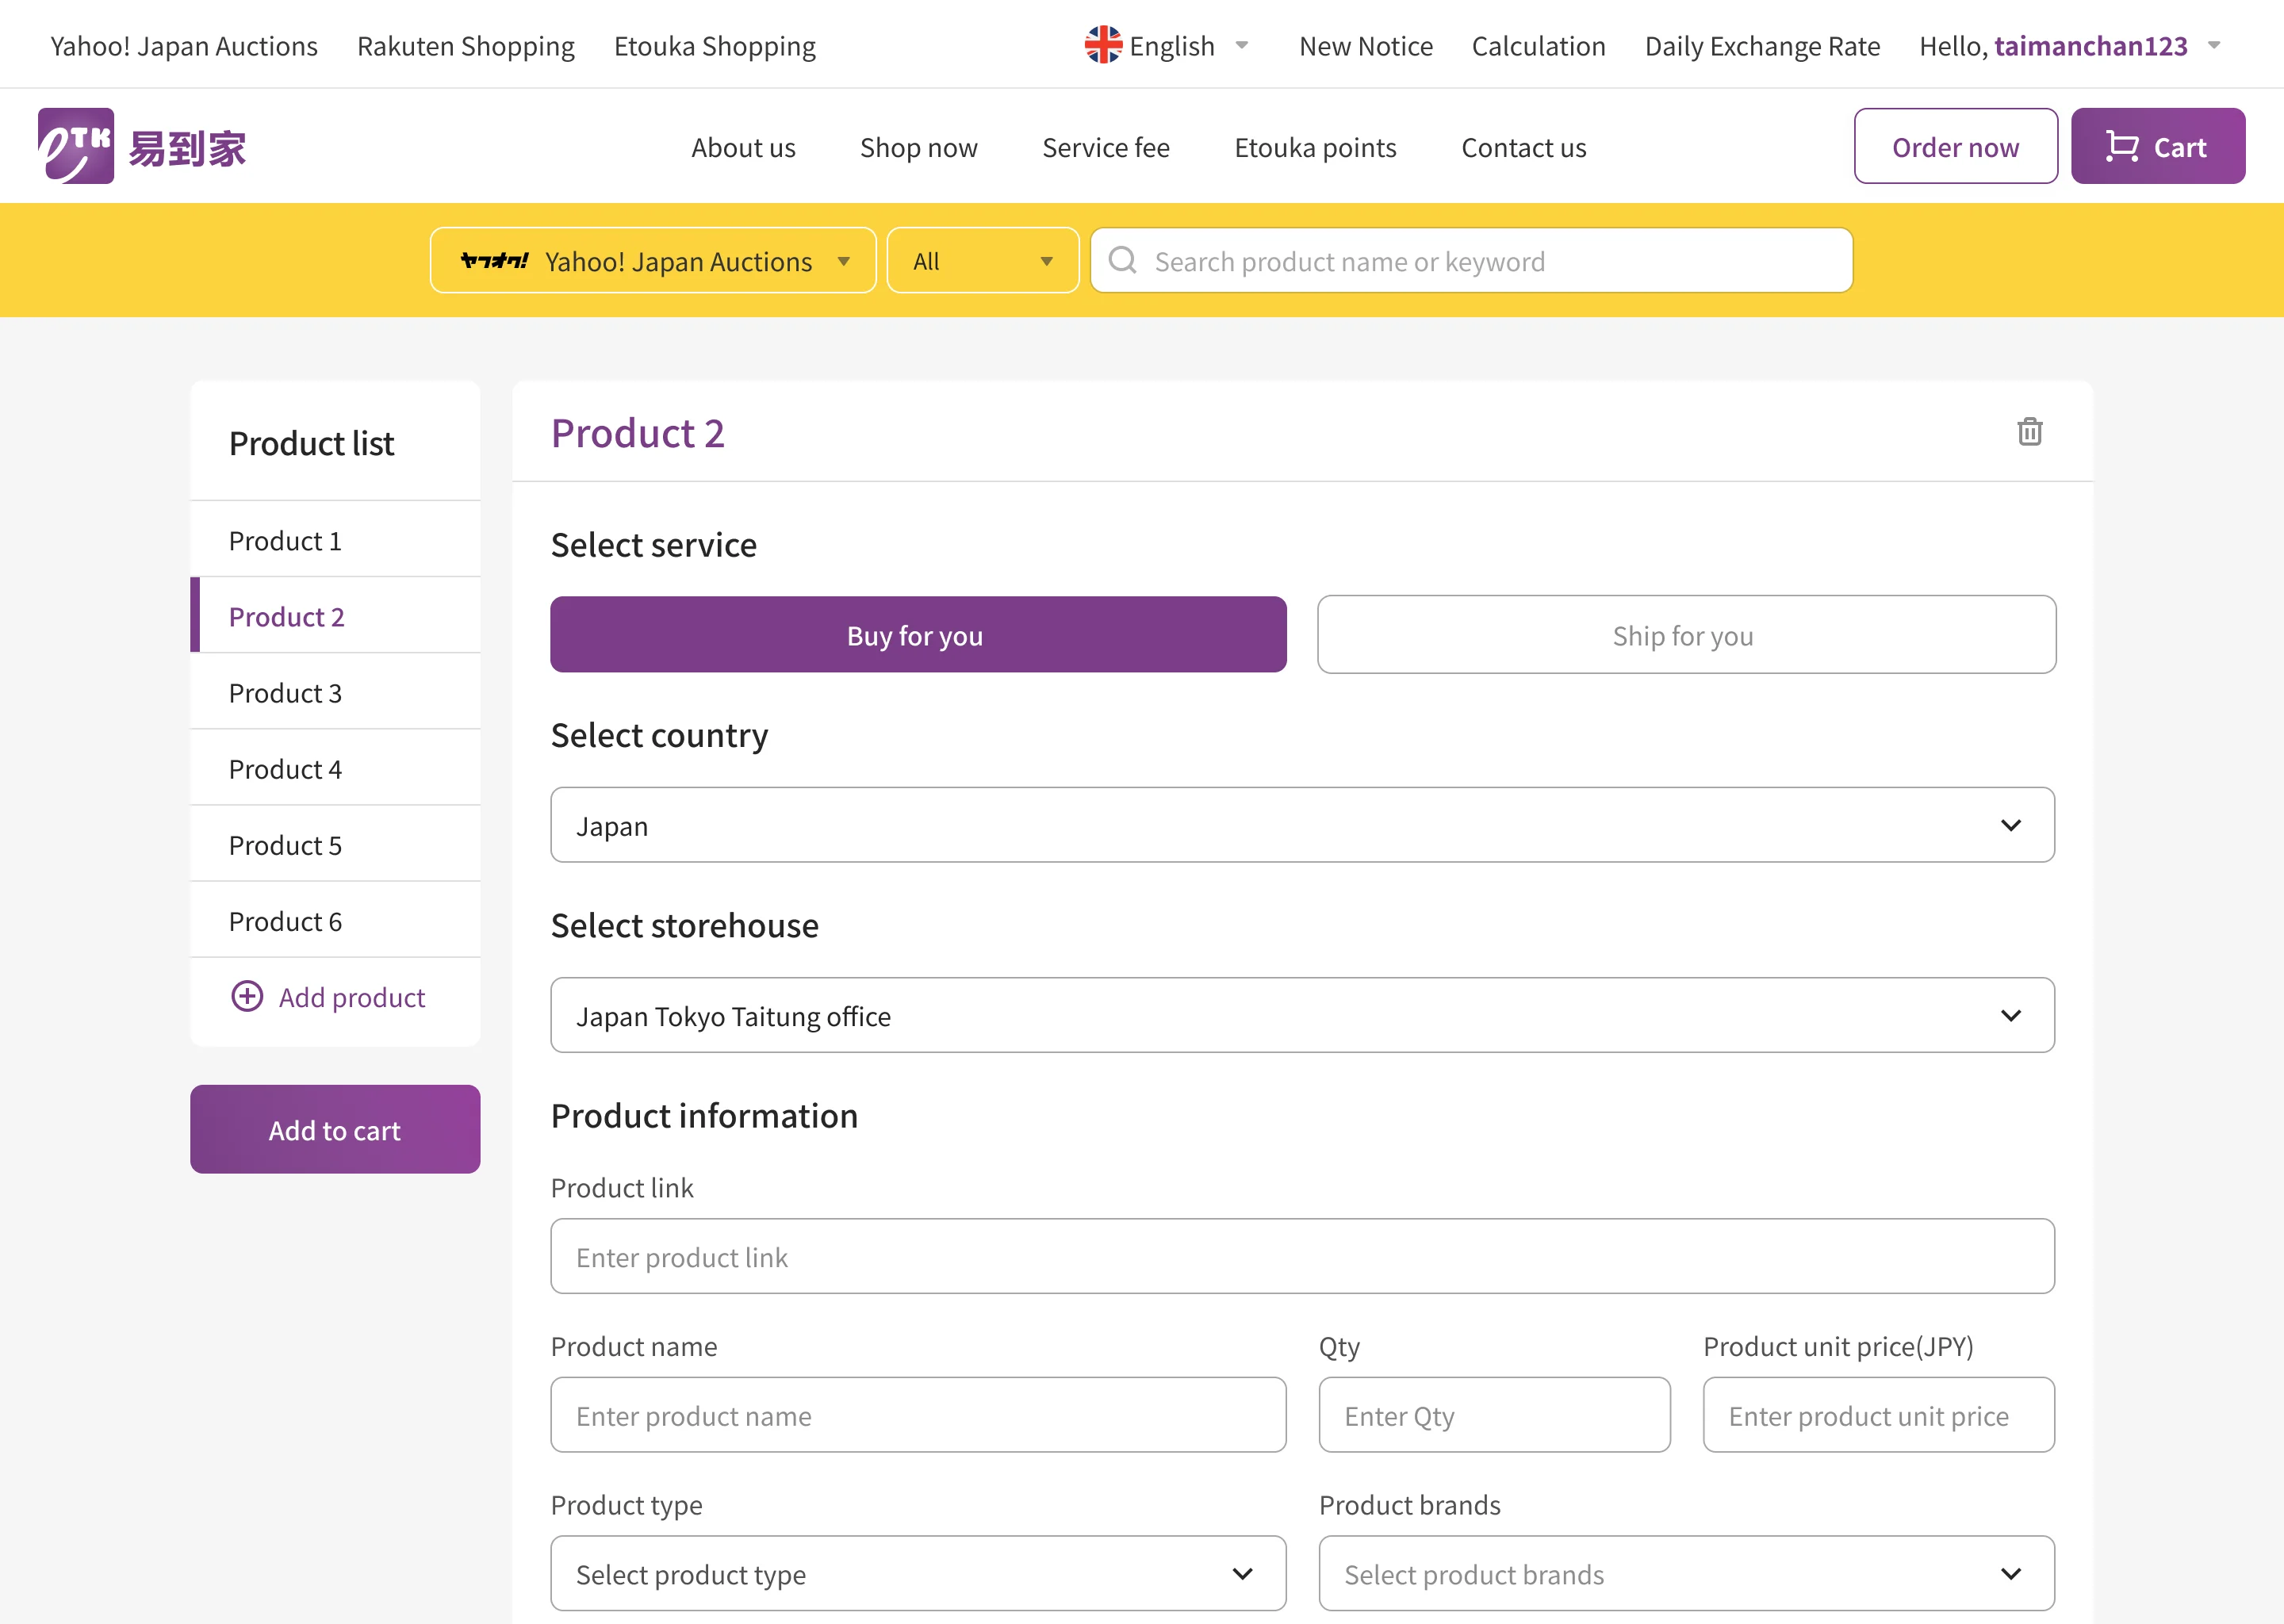Open Daily Exchange Rate link
This screenshot has height=1624, width=2284.
pyautogui.click(x=1761, y=46)
